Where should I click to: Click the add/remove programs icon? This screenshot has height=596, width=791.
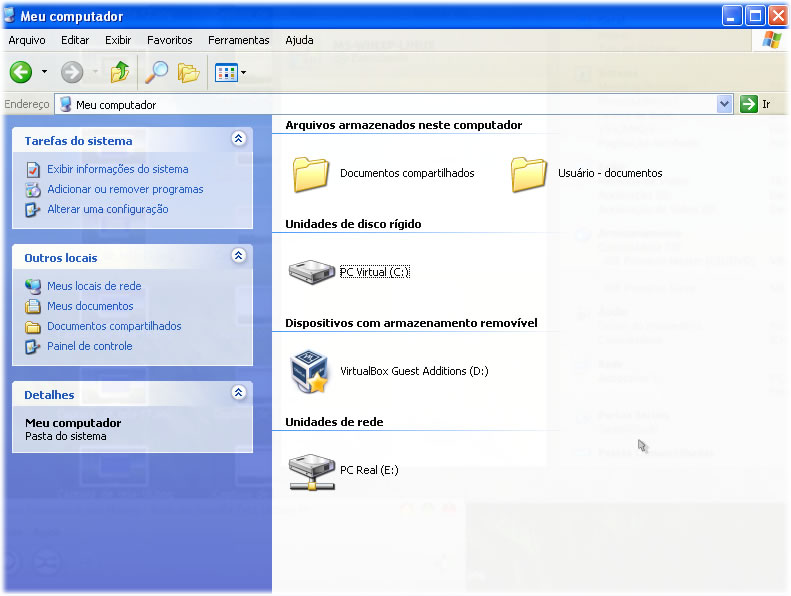33,190
